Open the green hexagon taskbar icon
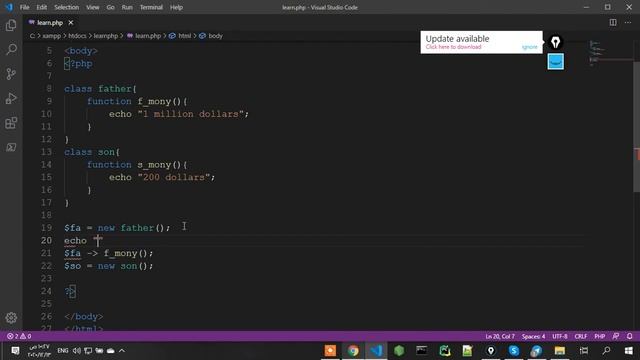 coord(399,351)
